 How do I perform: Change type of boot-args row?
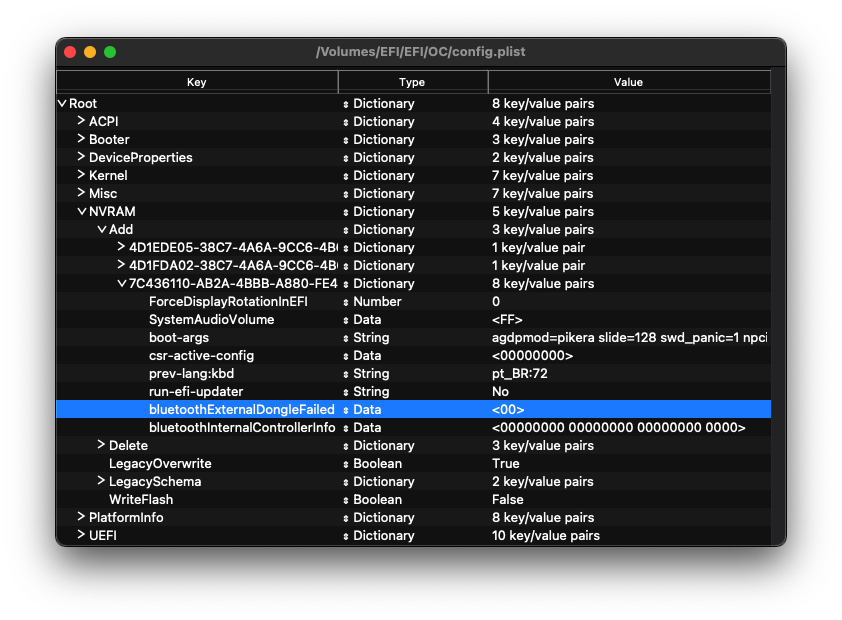(346, 338)
